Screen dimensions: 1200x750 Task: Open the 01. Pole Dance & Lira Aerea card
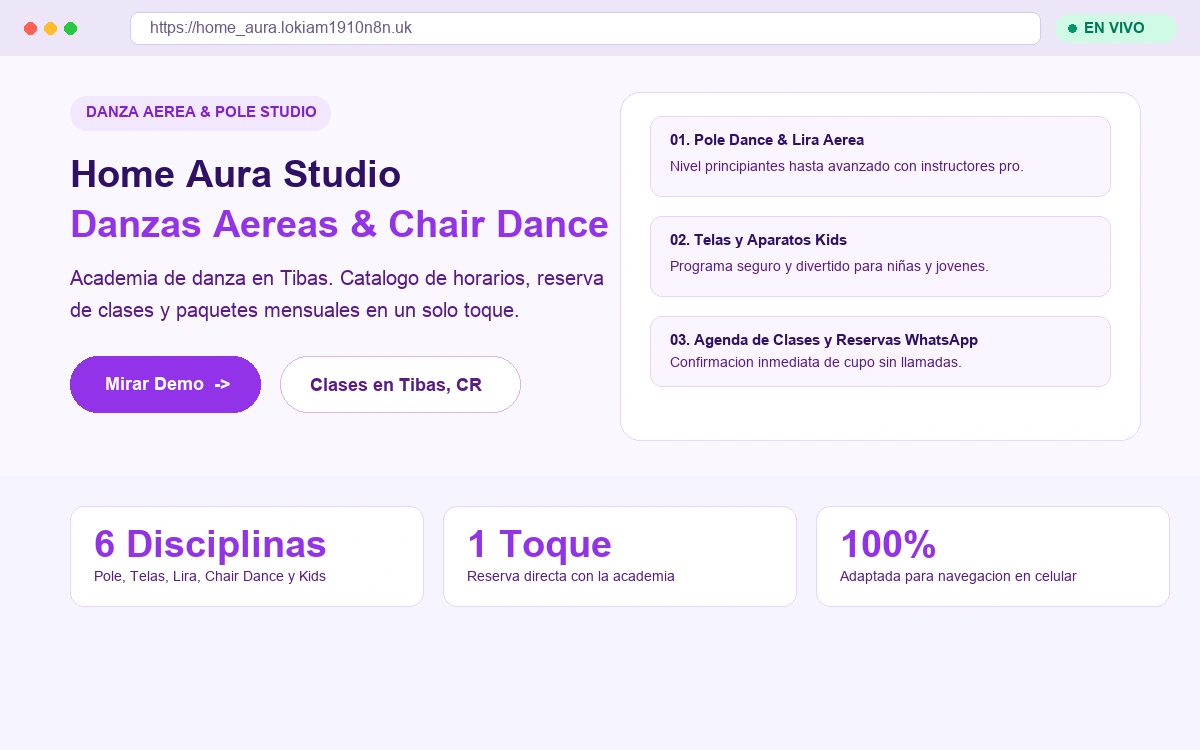880,156
